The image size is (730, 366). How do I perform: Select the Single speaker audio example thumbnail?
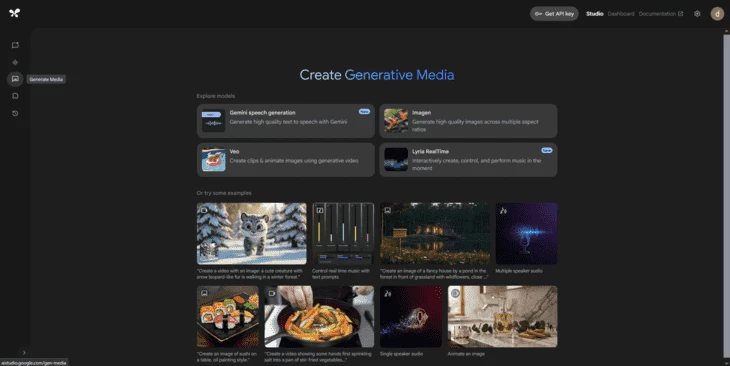[411, 317]
